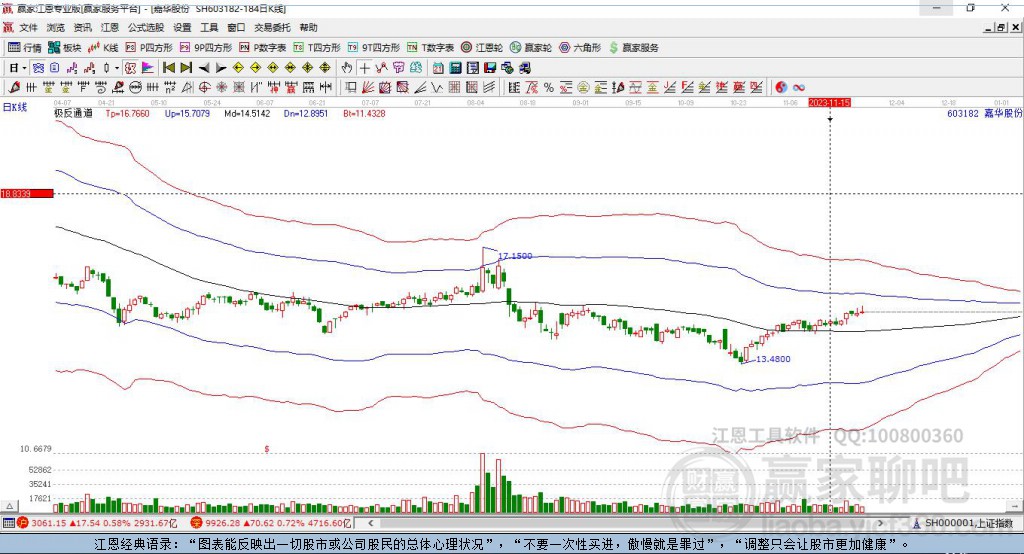Screen dimensions: 1024x554
Task: Click the first yellow diamond arrow icon
Action: click(238, 68)
